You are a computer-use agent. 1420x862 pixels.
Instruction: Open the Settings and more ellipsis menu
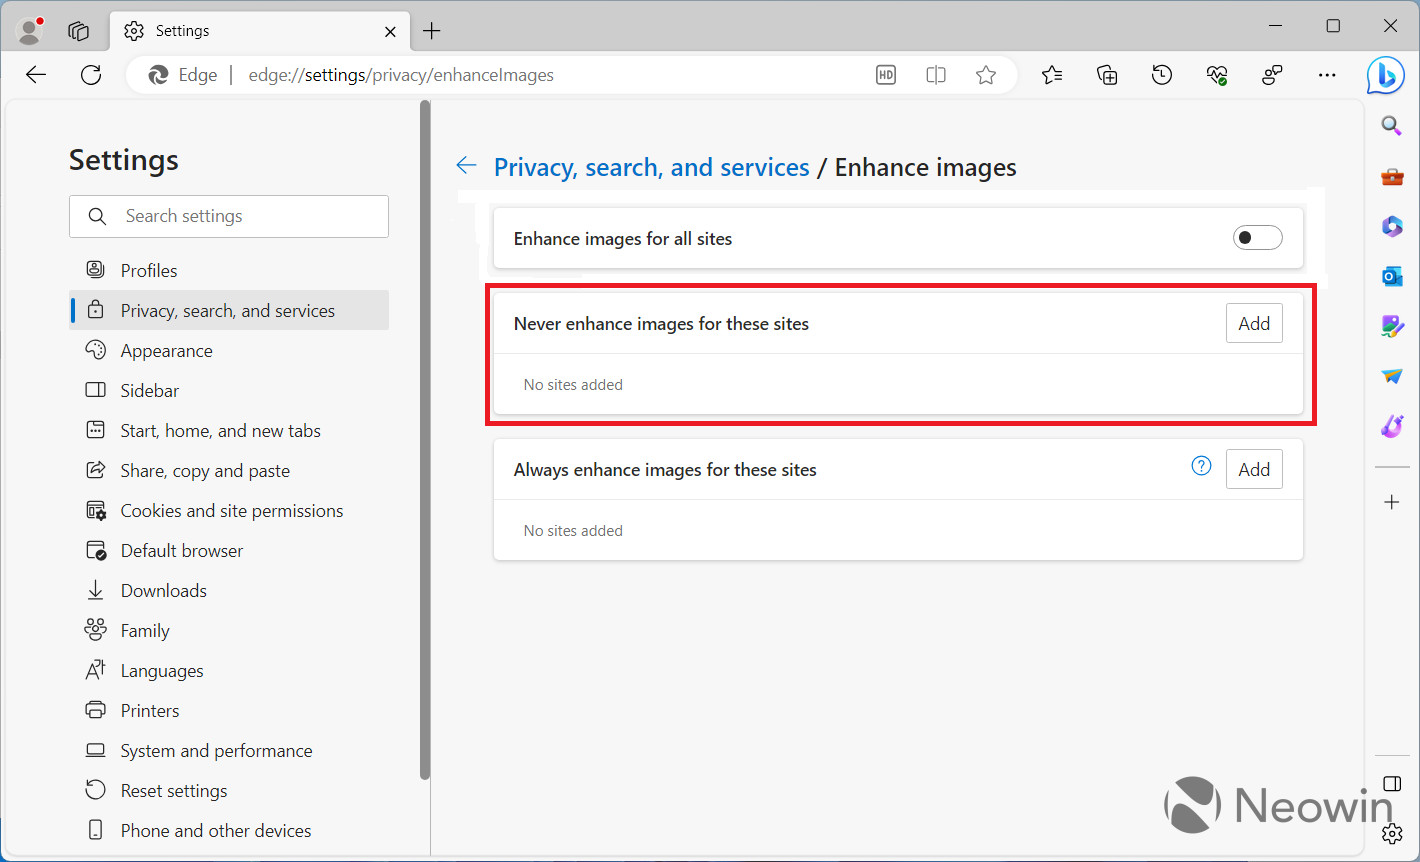pos(1327,75)
